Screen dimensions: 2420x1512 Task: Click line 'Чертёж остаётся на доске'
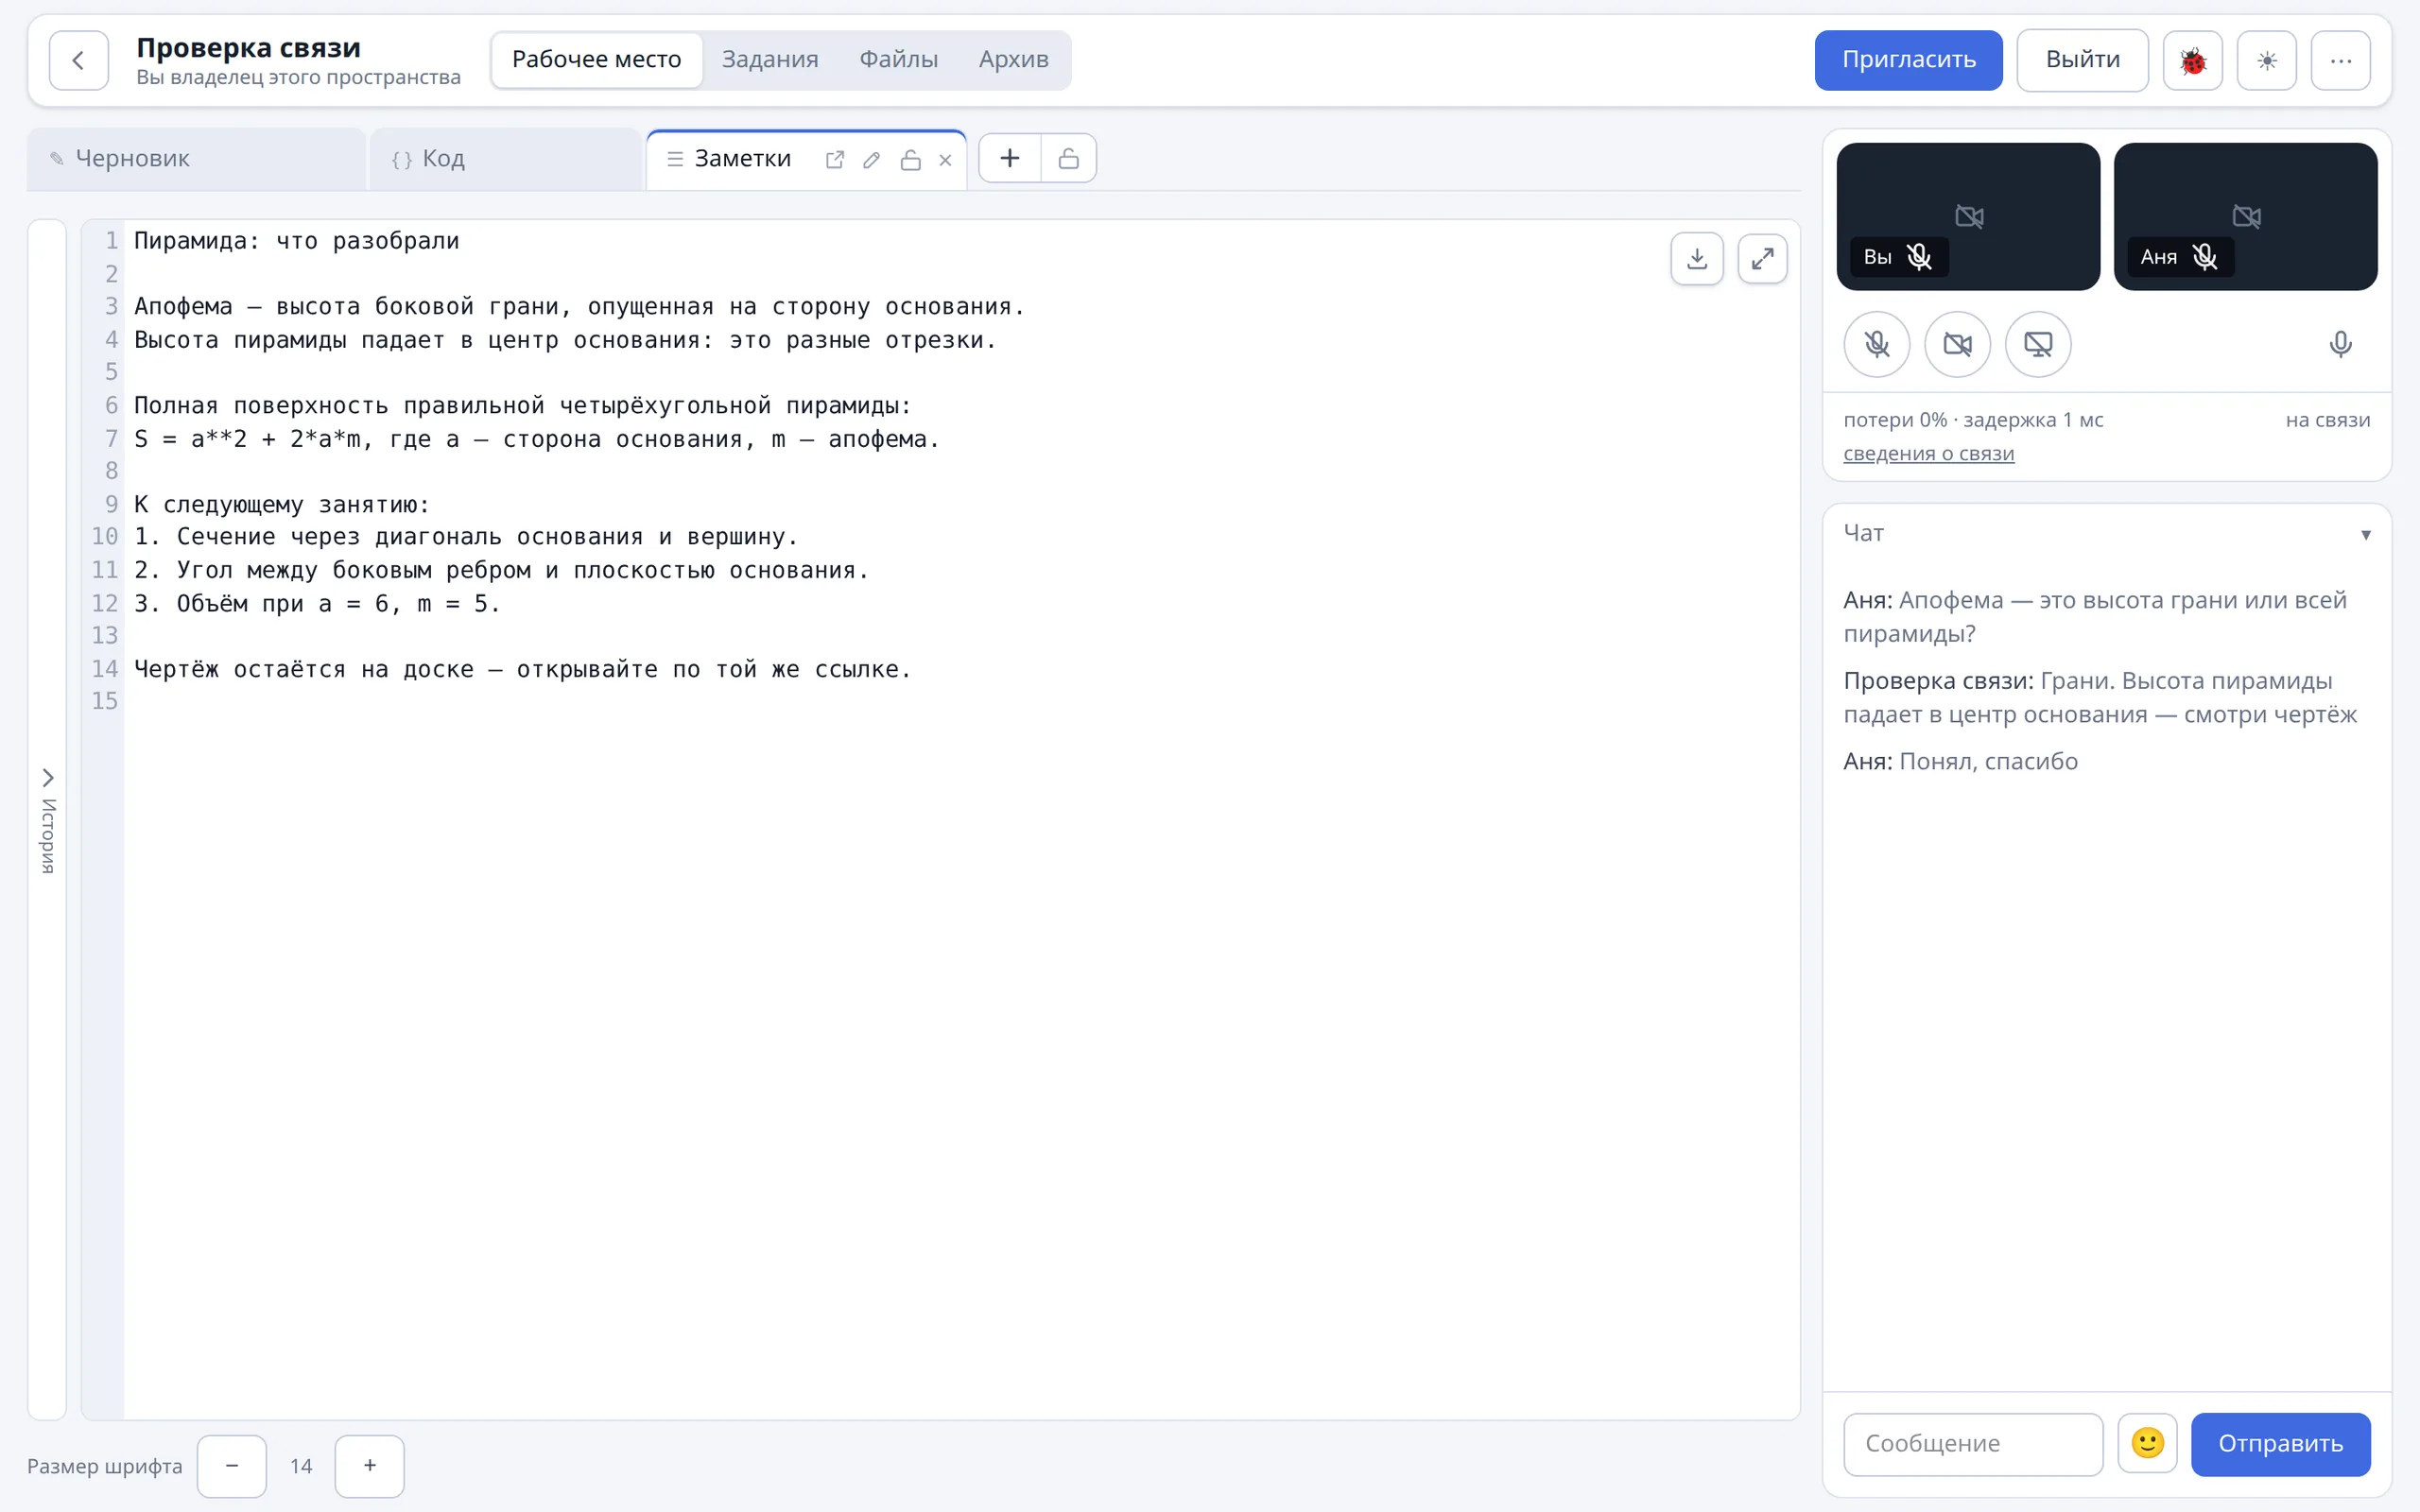[x=304, y=669]
